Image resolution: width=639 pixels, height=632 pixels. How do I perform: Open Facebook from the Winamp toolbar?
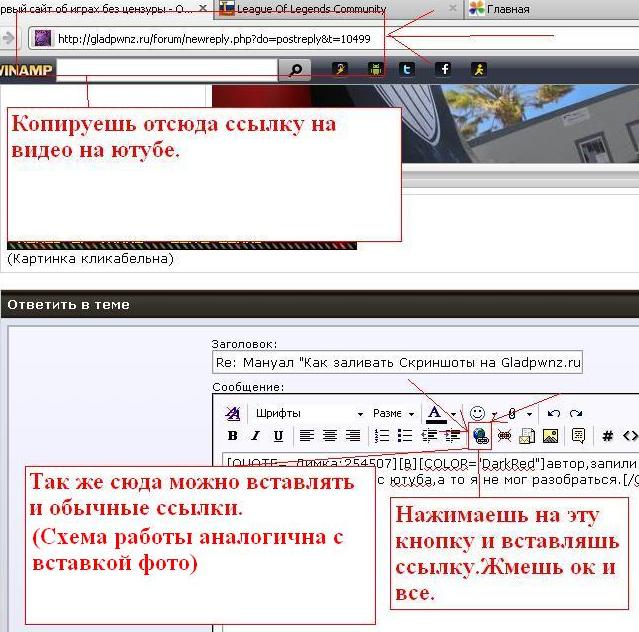[444, 69]
